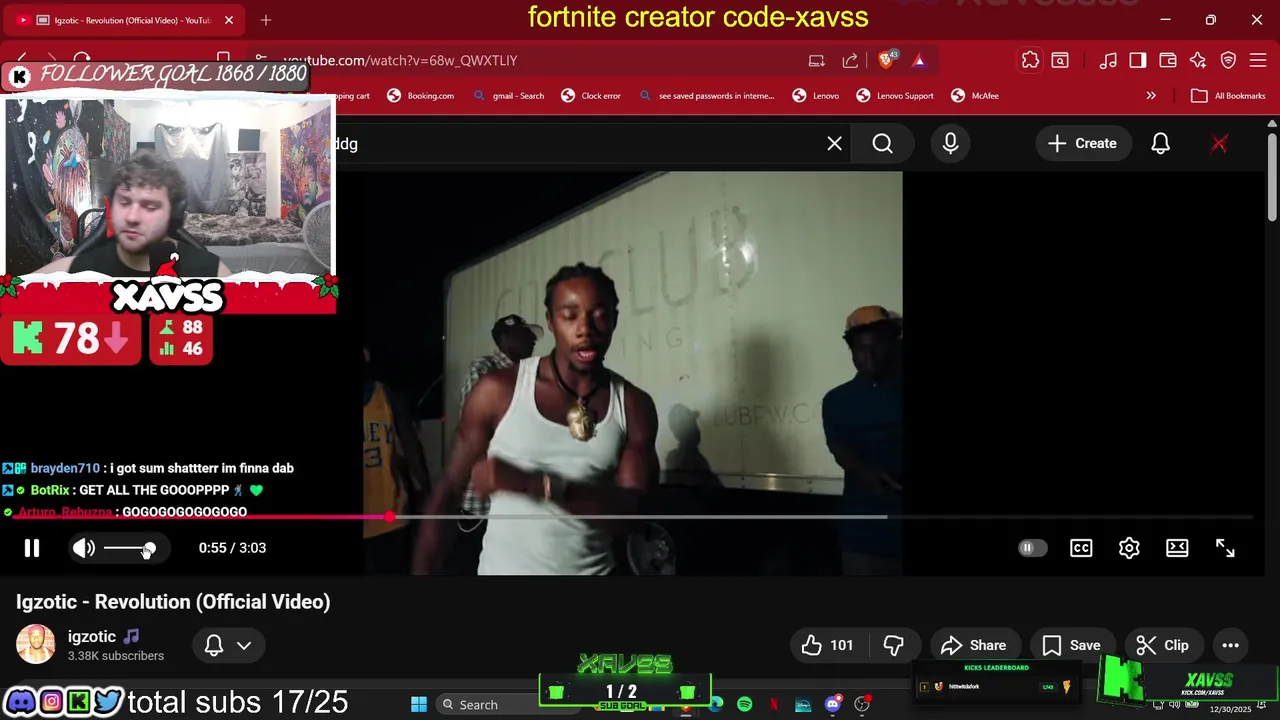Open the Brave VPN shield icon
This screenshot has height=720, width=1280.
tap(1228, 60)
